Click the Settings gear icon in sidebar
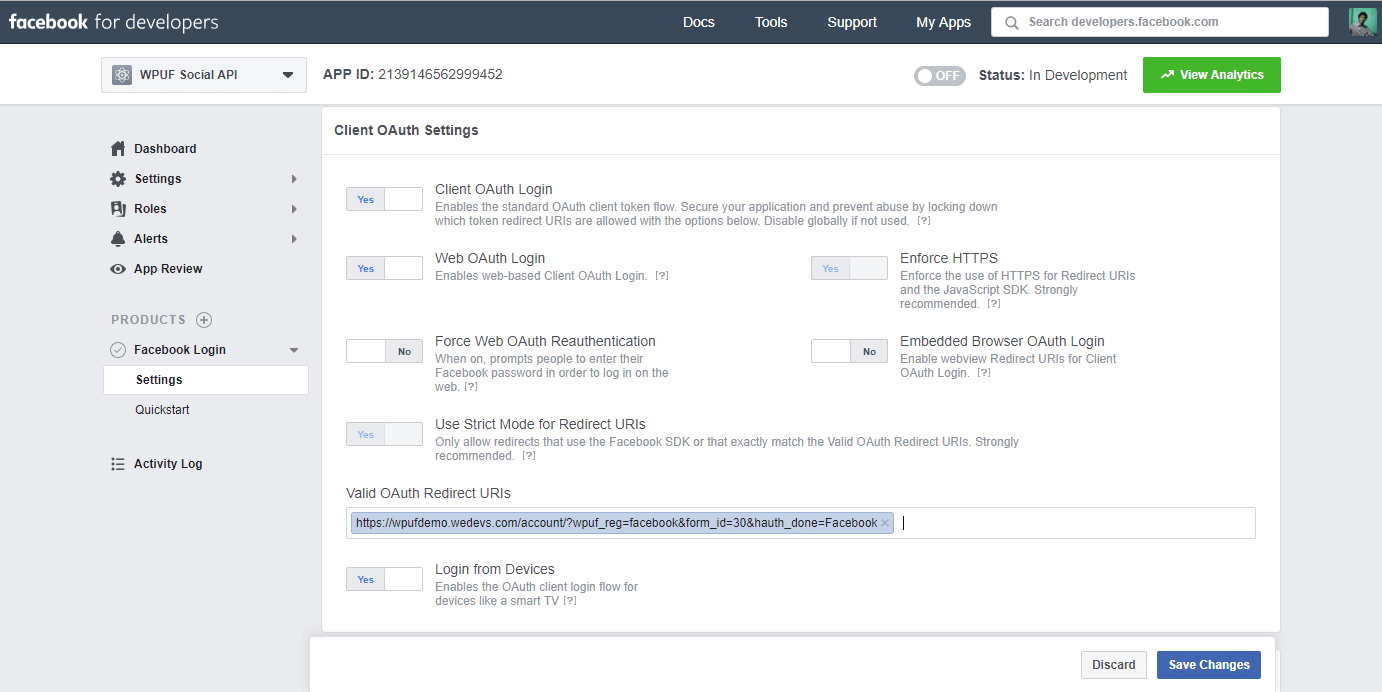The height and width of the screenshot is (692, 1382). coord(118,179)
